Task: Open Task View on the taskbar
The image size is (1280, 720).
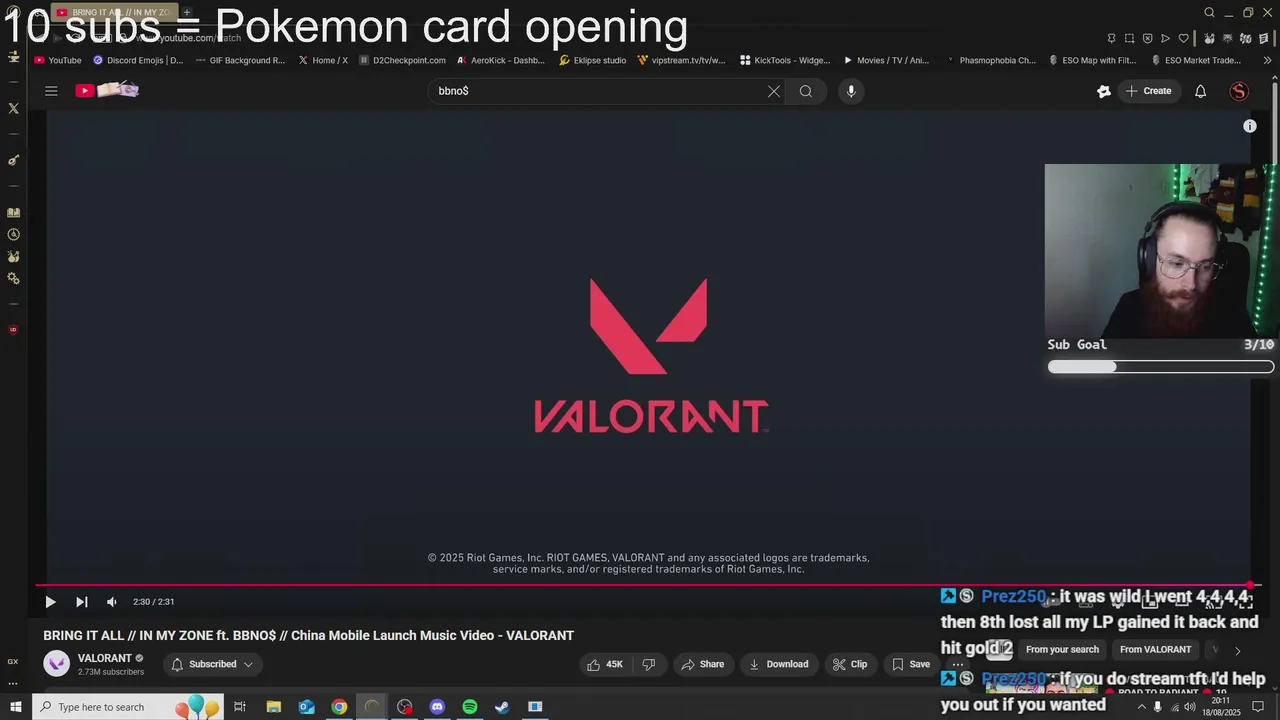Action: point(240,707)
